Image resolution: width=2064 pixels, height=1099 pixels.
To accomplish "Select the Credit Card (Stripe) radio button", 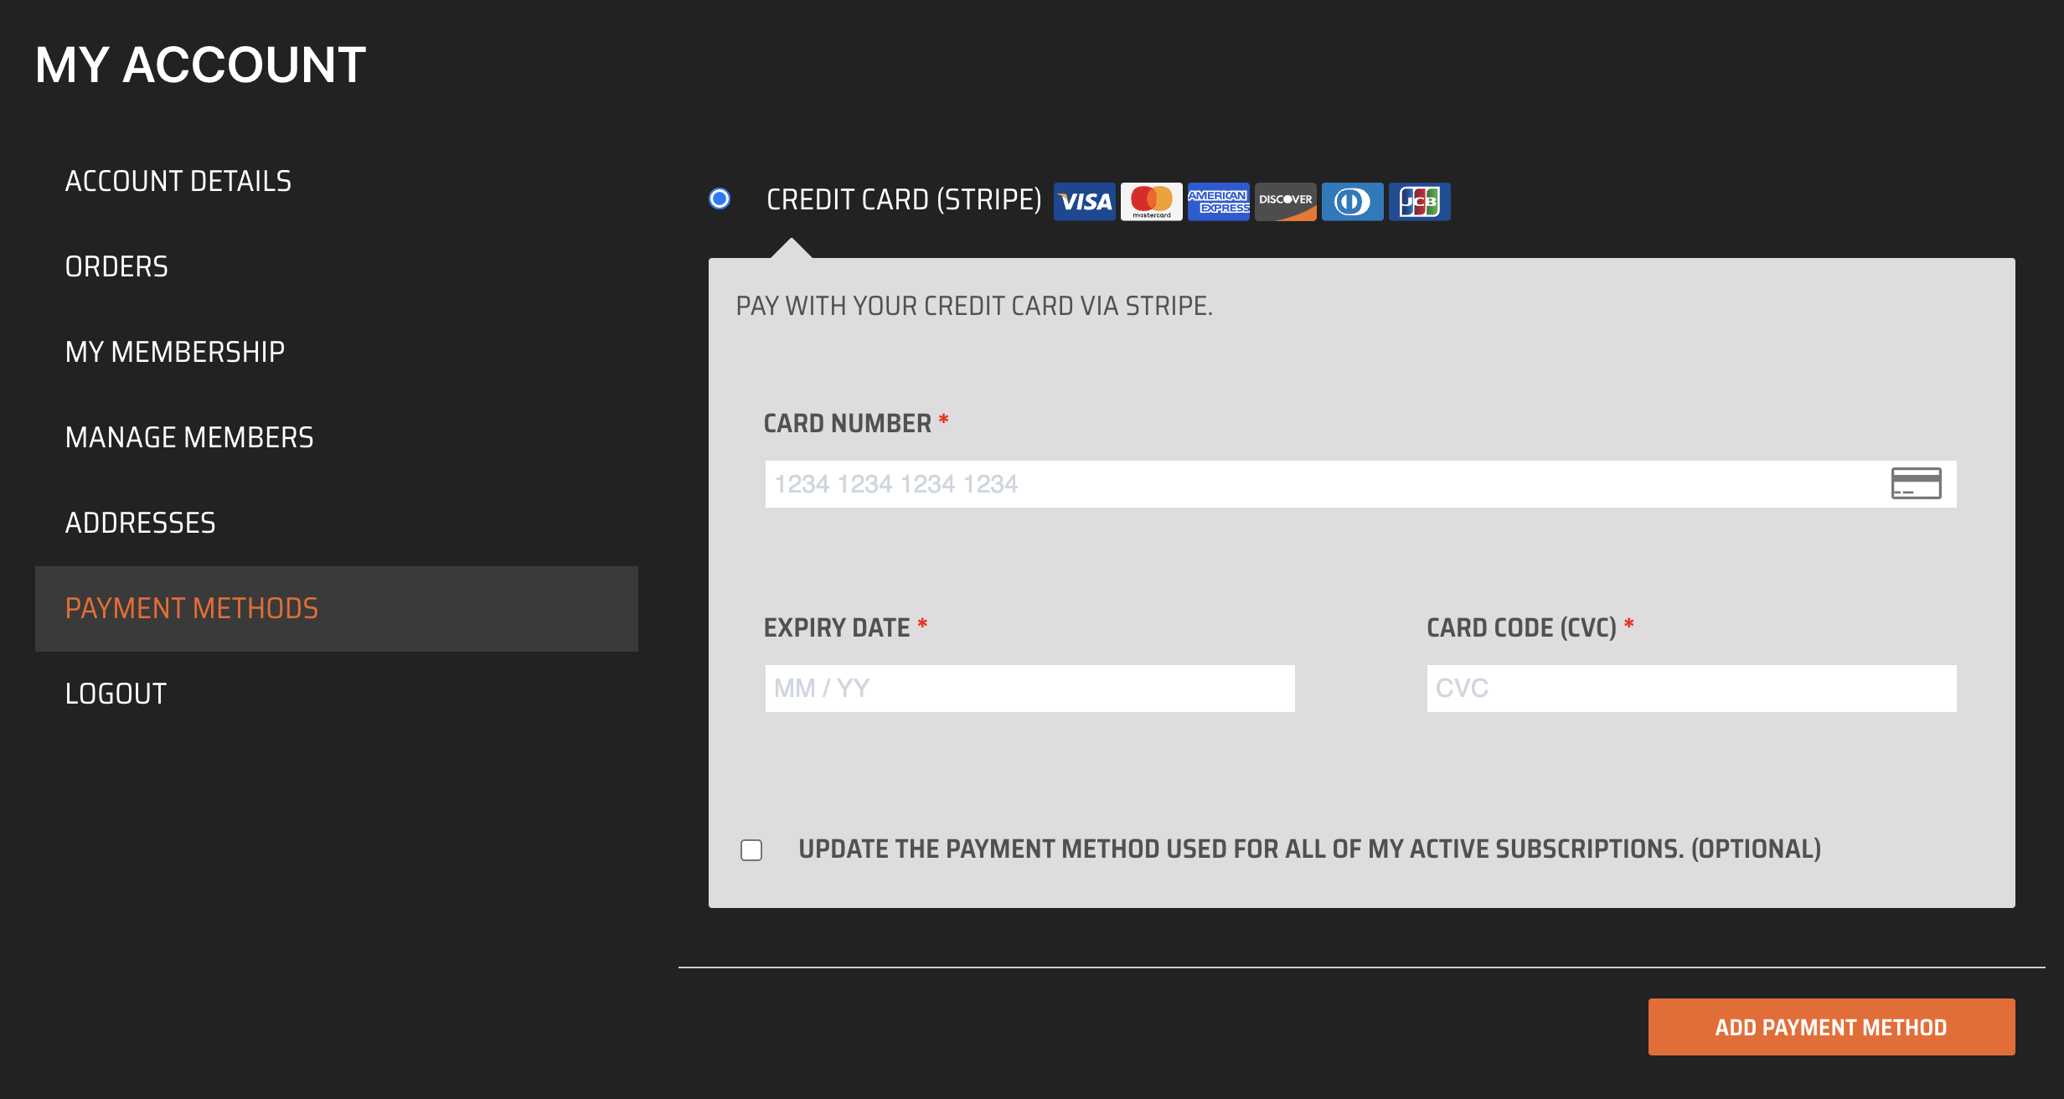I will 720,199.
